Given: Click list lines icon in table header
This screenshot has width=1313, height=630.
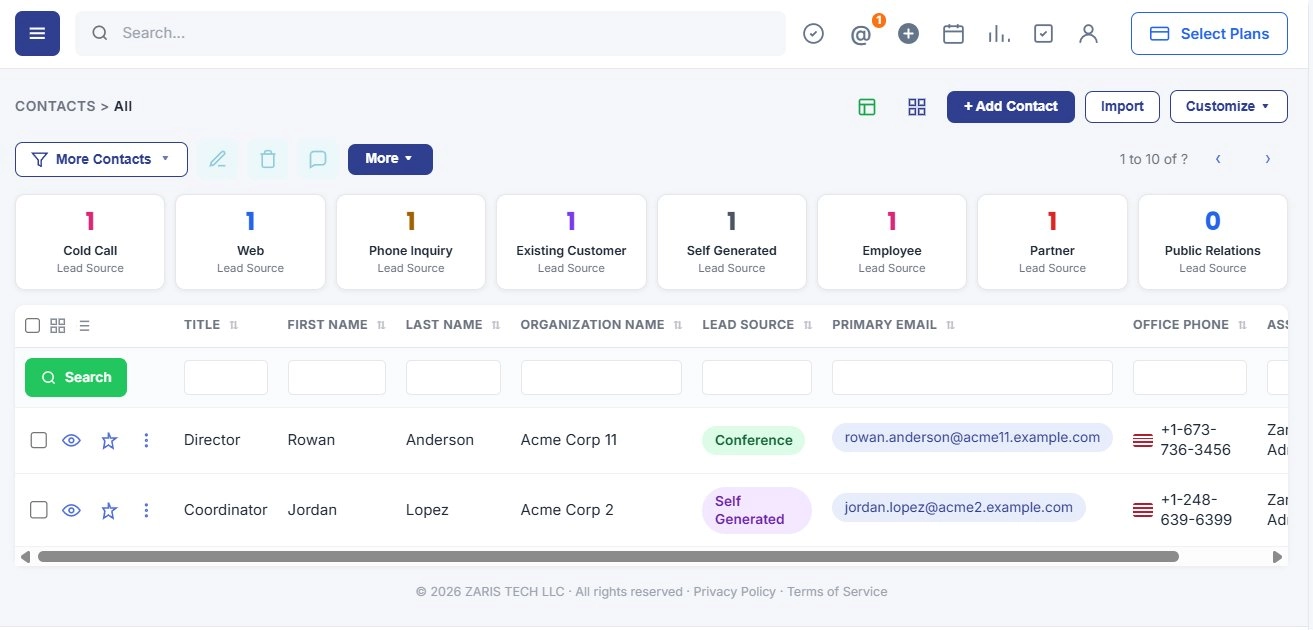Looking at the screenshot, I should click(84, 325).
